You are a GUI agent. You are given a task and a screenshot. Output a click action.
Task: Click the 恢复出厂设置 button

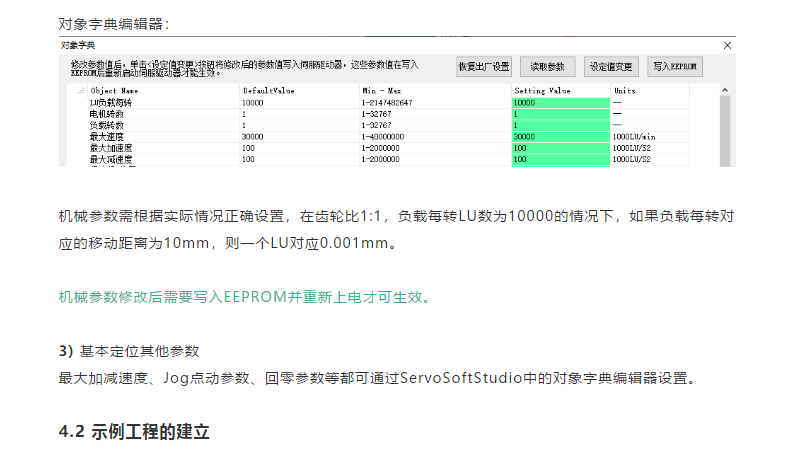tap(484, 67)
